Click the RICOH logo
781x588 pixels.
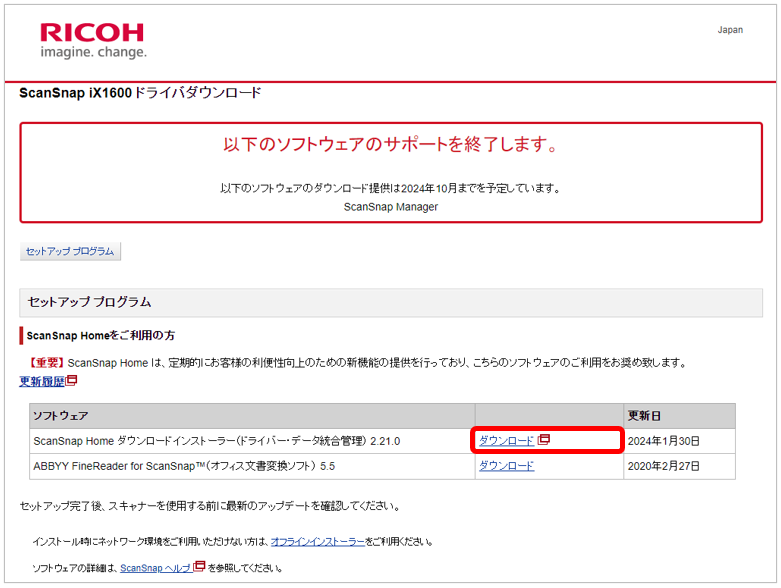92,33
